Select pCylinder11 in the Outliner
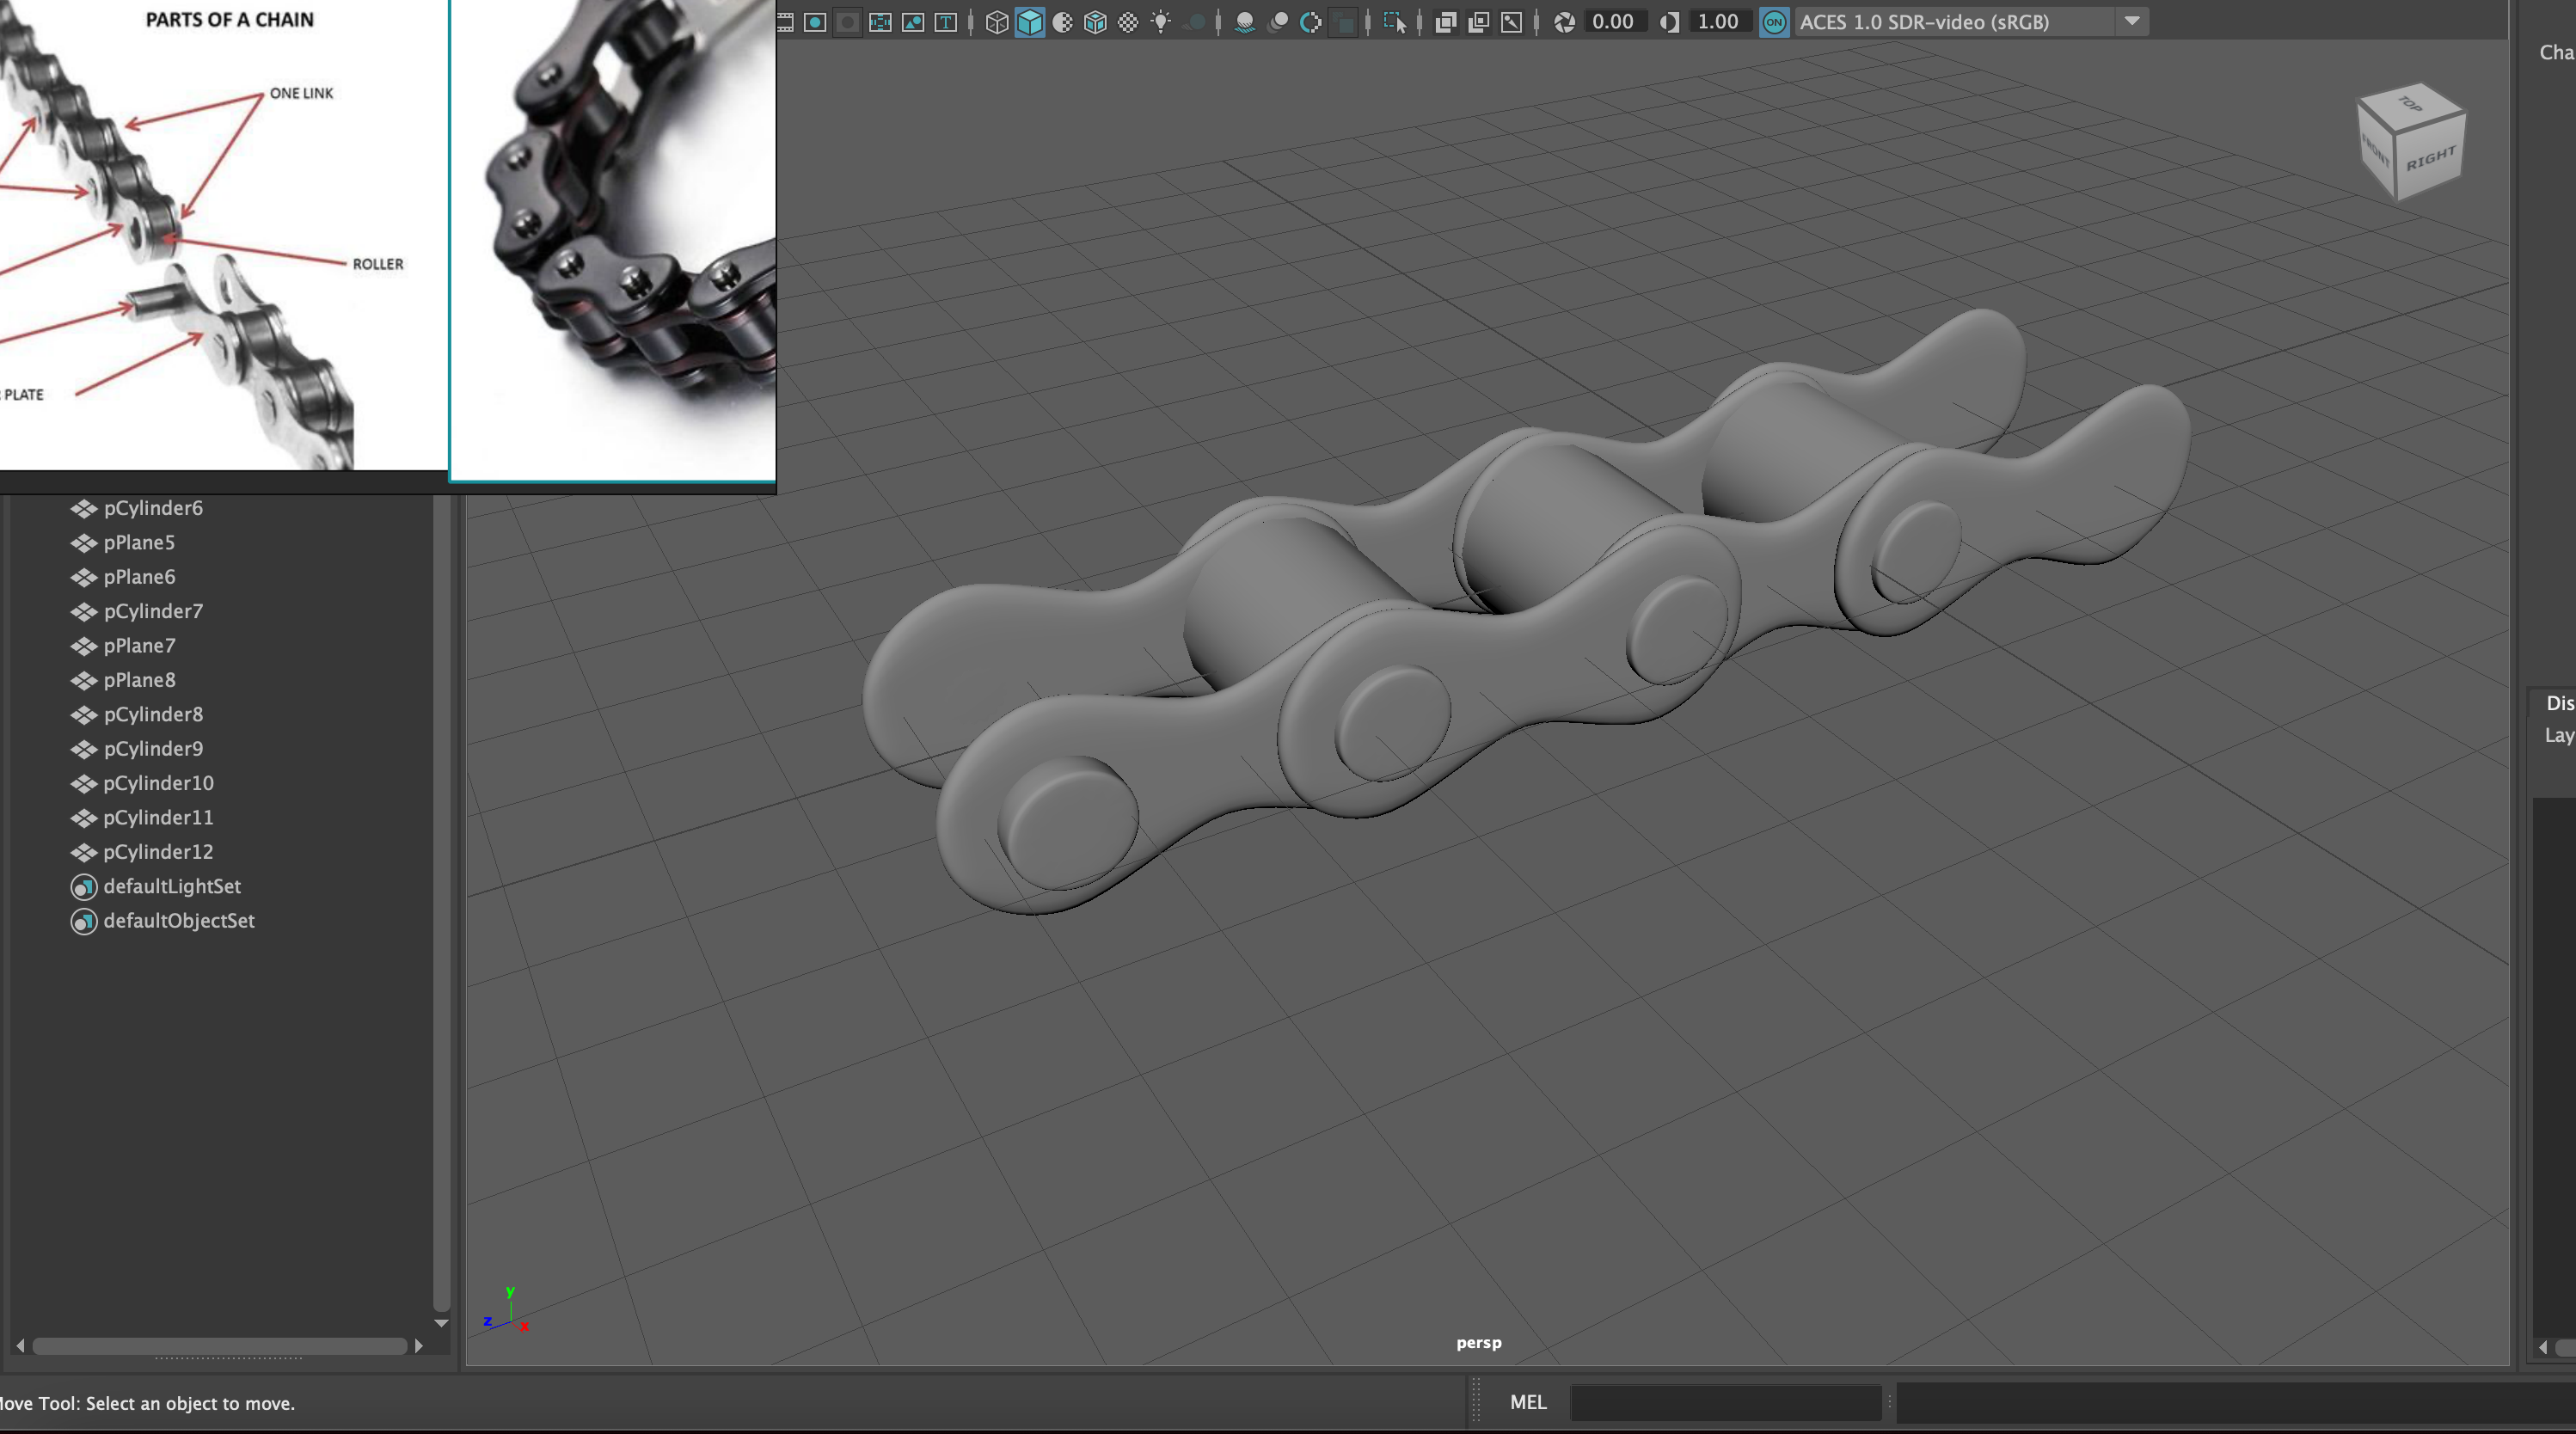2576x1434 pixels. [158, 818]
